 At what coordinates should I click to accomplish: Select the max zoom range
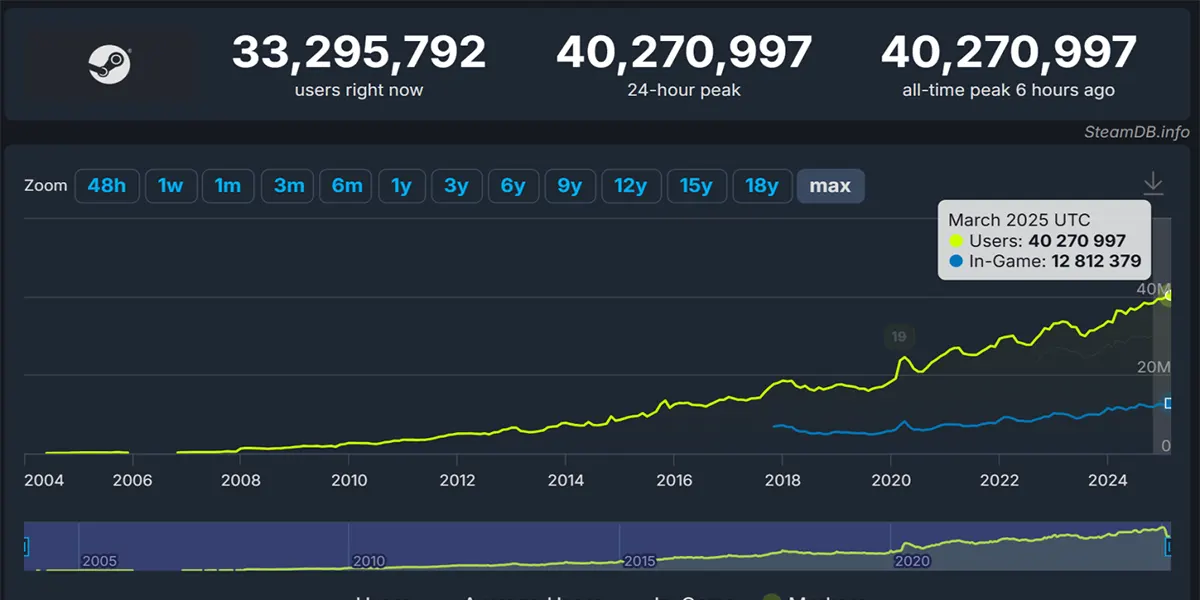830,186
